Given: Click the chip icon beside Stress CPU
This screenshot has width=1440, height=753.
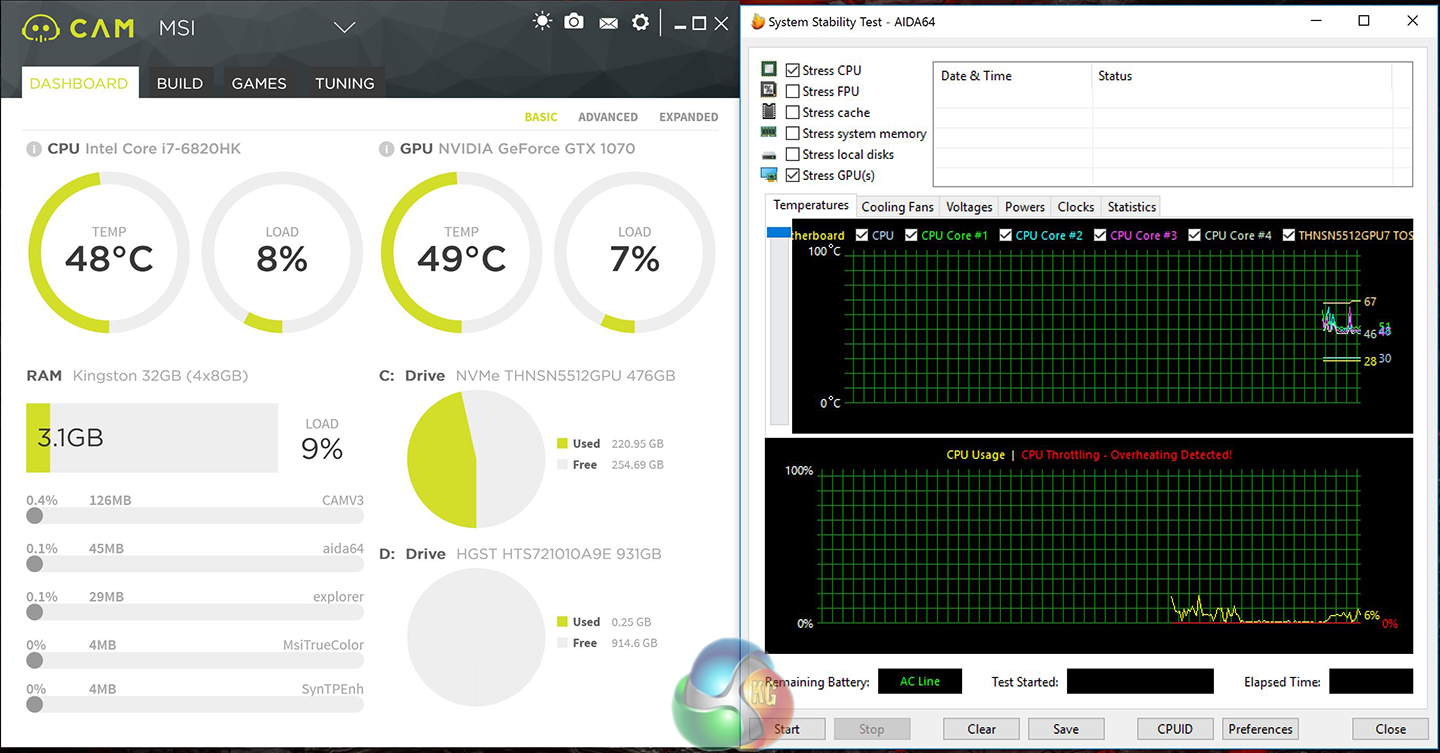Looking at the screenshot, I should point(769,70).
